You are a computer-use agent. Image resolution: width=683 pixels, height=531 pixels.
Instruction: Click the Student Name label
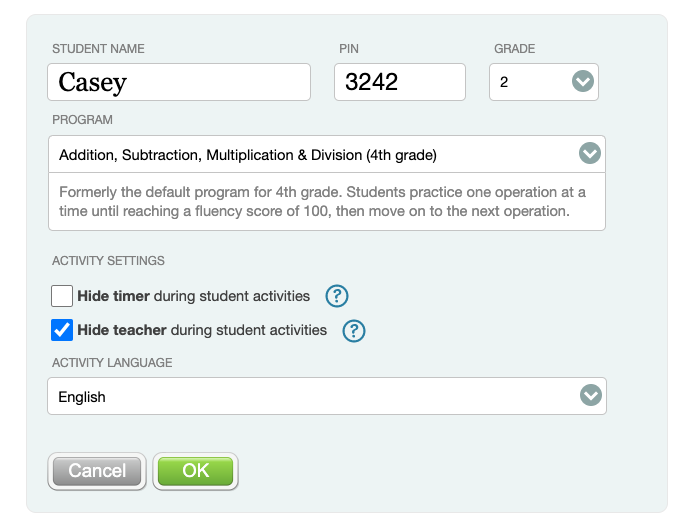click(98, 48)
